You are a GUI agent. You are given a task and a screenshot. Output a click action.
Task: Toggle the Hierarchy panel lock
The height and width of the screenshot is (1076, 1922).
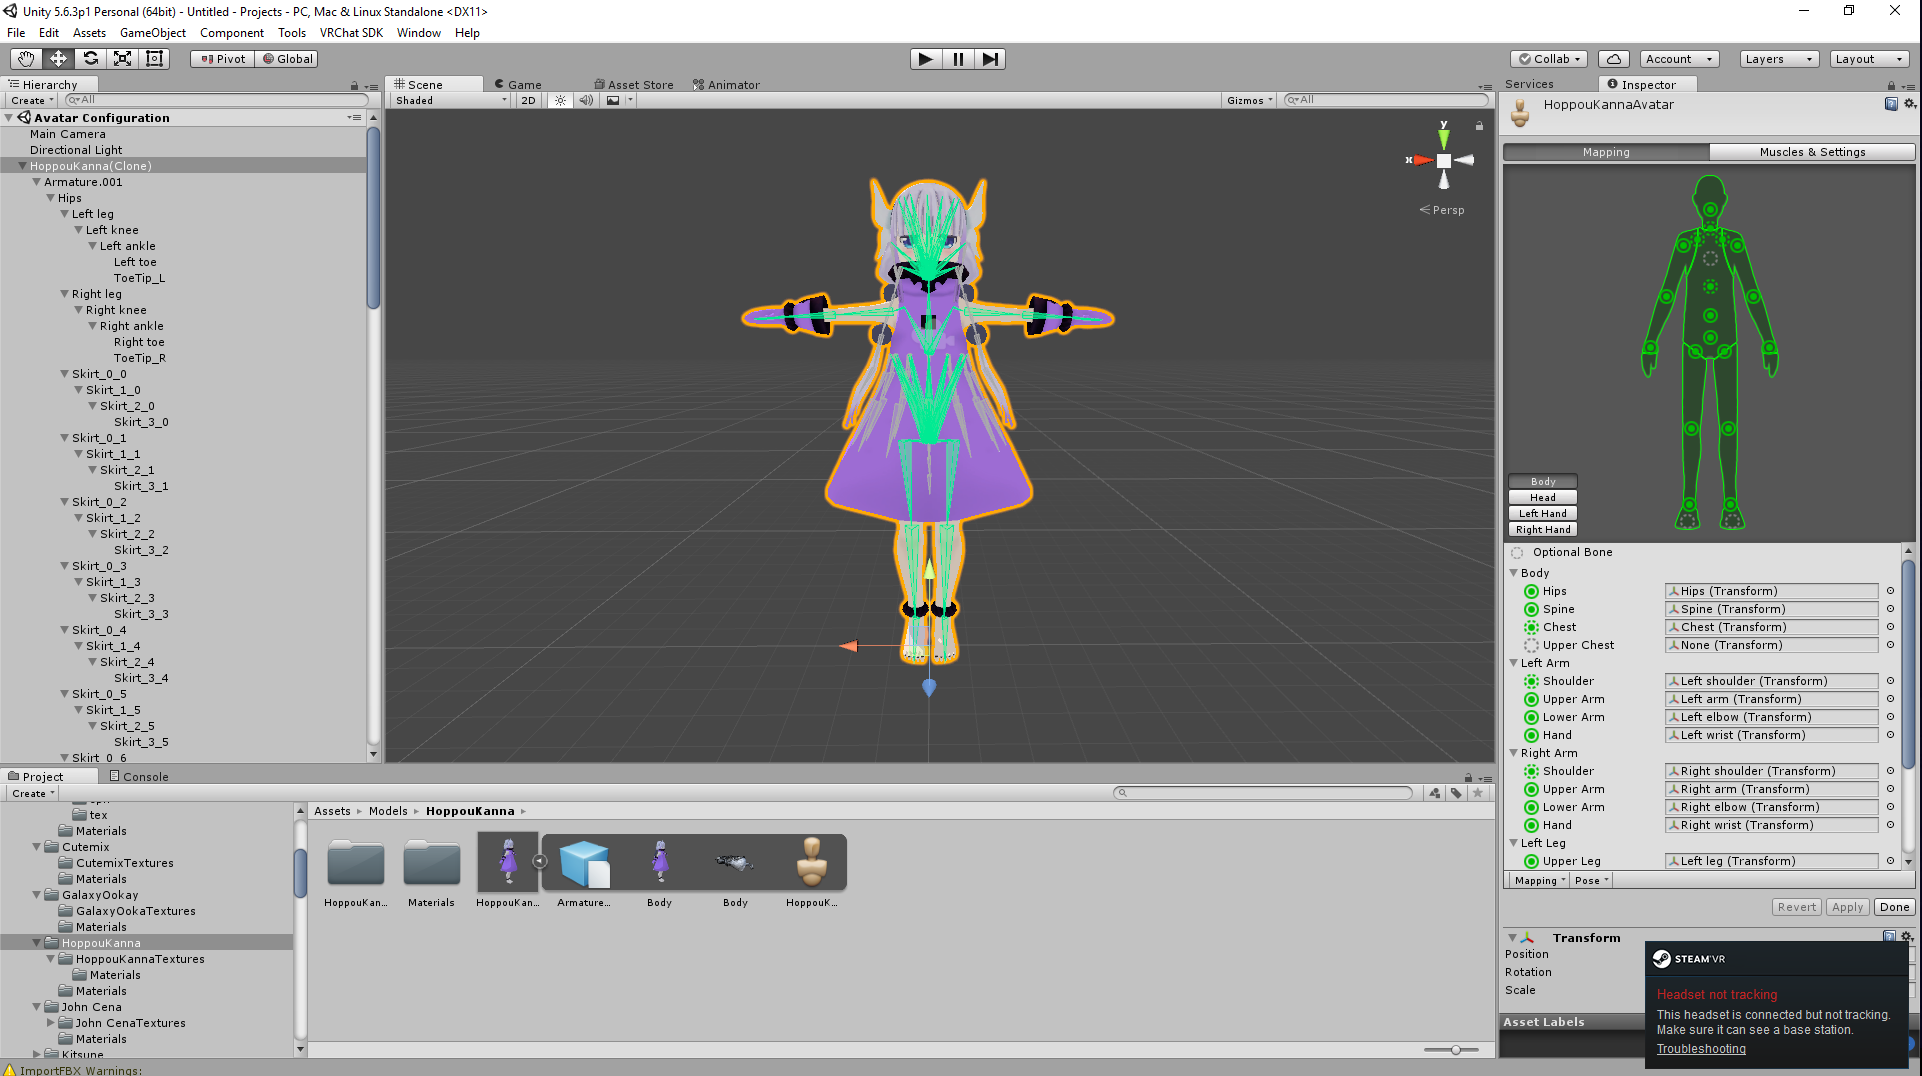pos(354,86)
